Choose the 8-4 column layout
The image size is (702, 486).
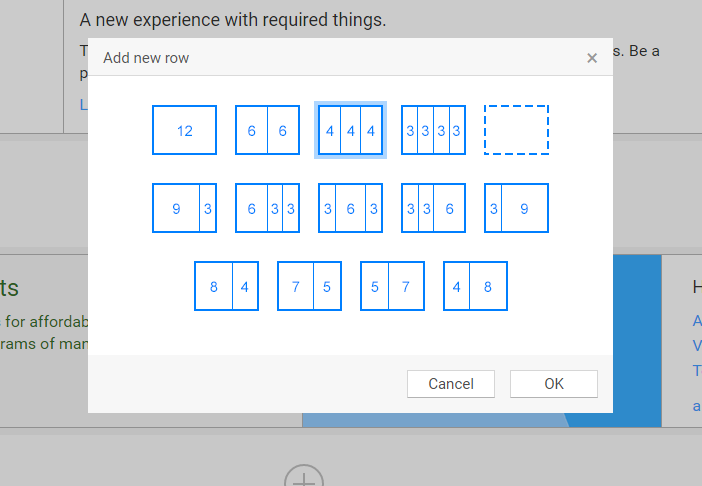[226, 286]
